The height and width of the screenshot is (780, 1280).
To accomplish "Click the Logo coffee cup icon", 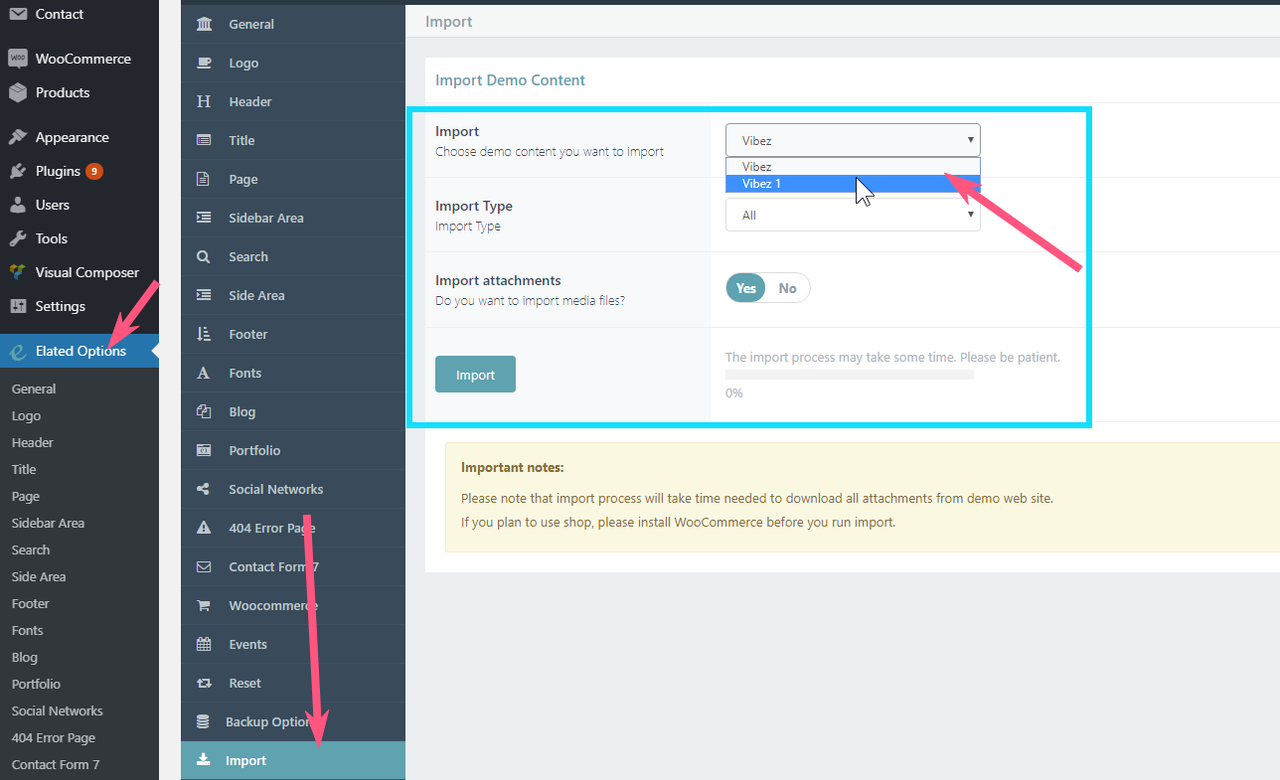I will tap(204, 63).
